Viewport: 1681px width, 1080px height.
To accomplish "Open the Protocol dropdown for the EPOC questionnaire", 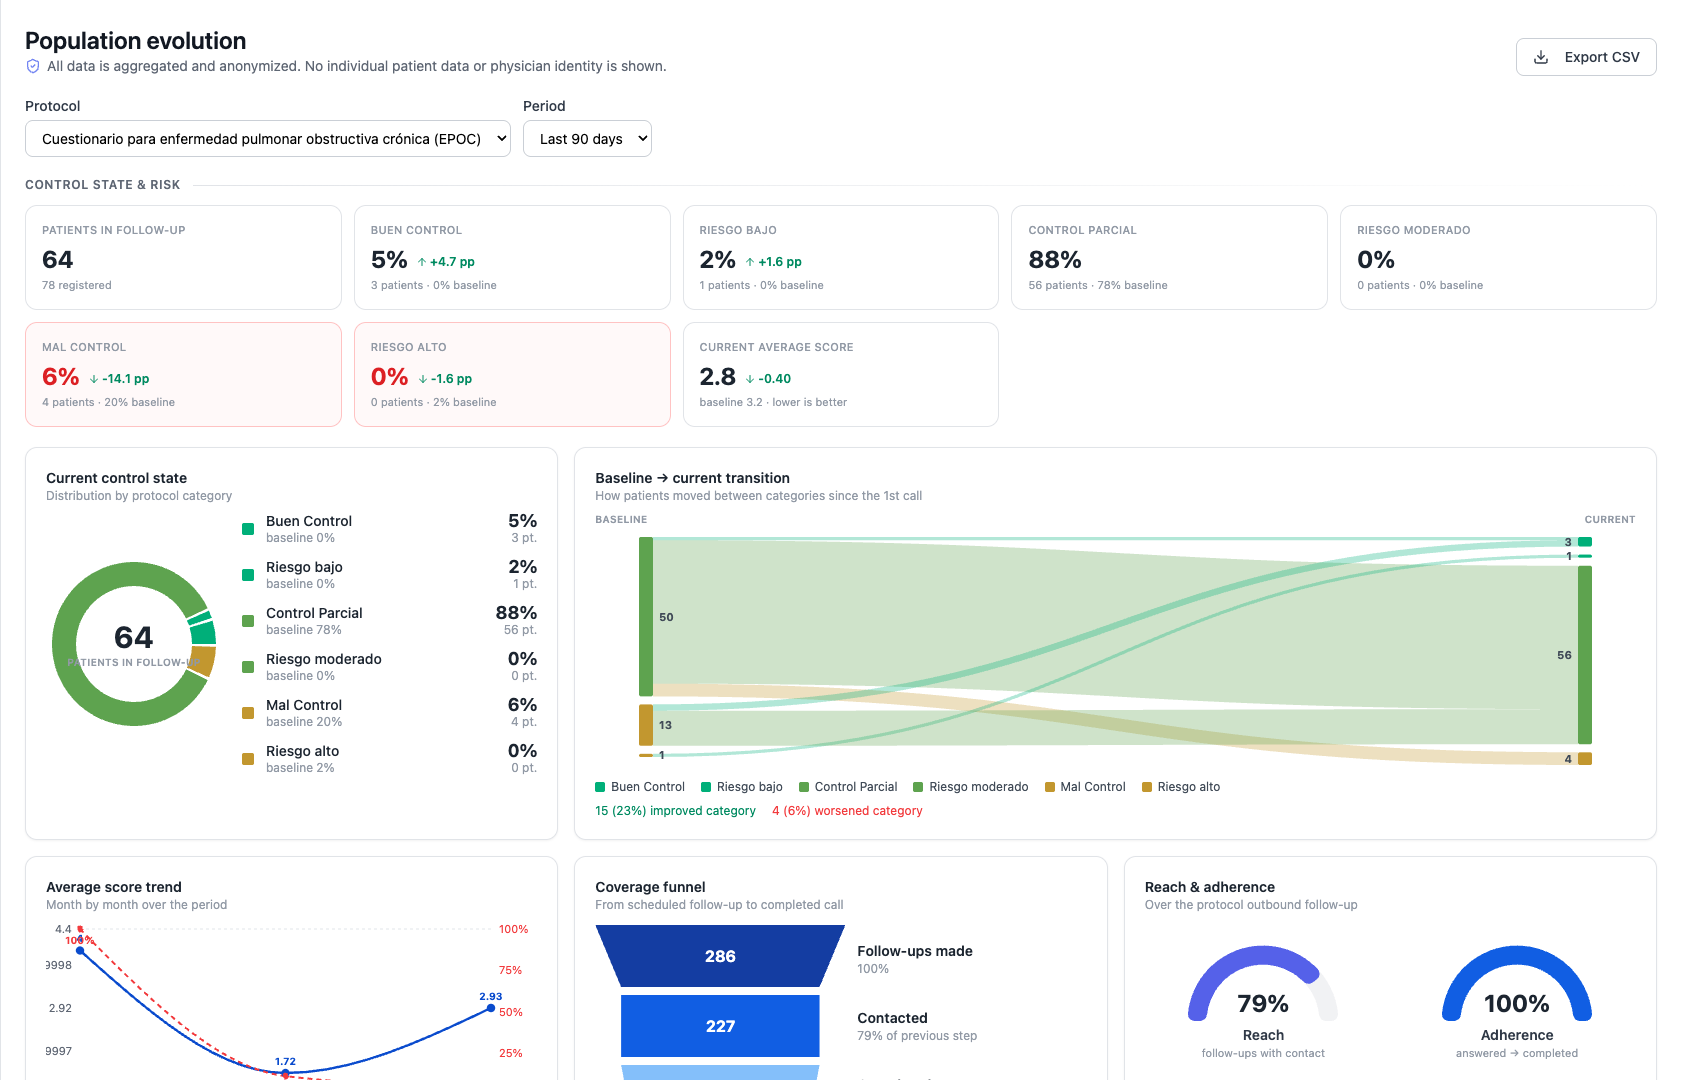I will [268, 139].
